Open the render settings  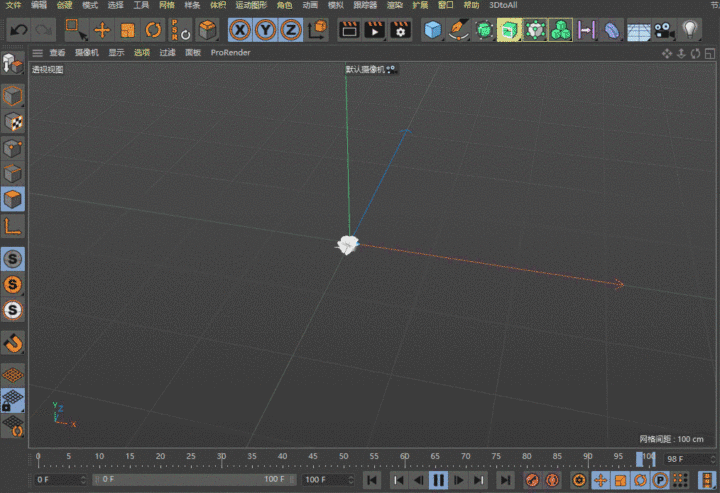click(x=400, y=30)
